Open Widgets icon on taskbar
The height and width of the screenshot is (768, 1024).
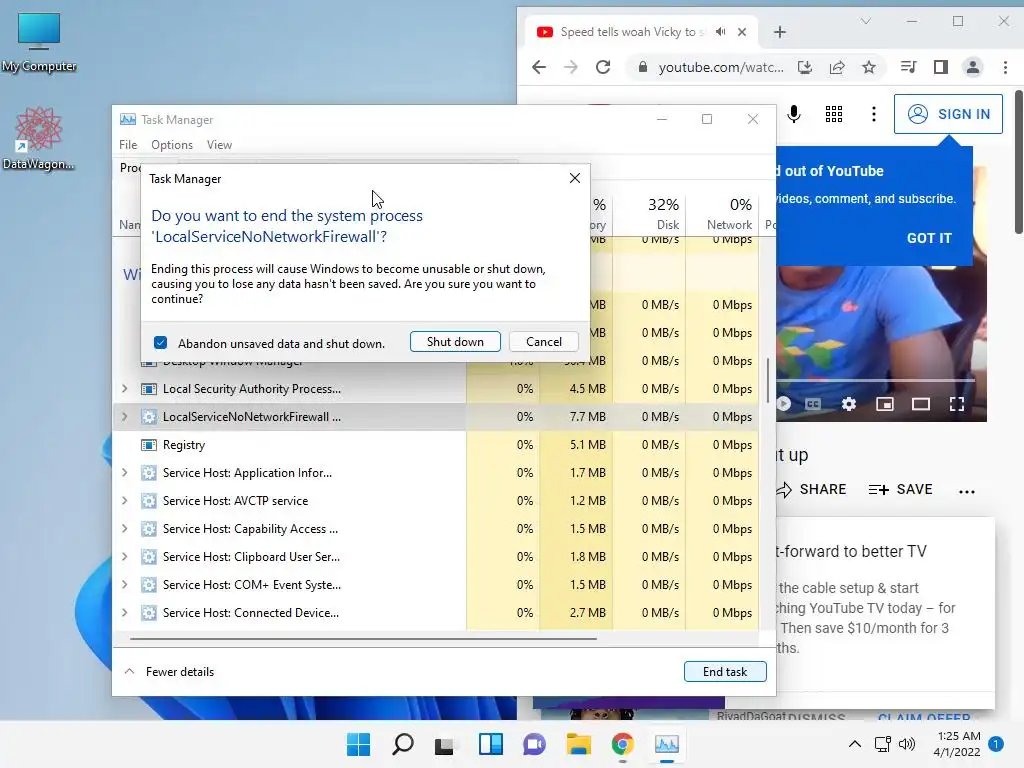(490, 744)
